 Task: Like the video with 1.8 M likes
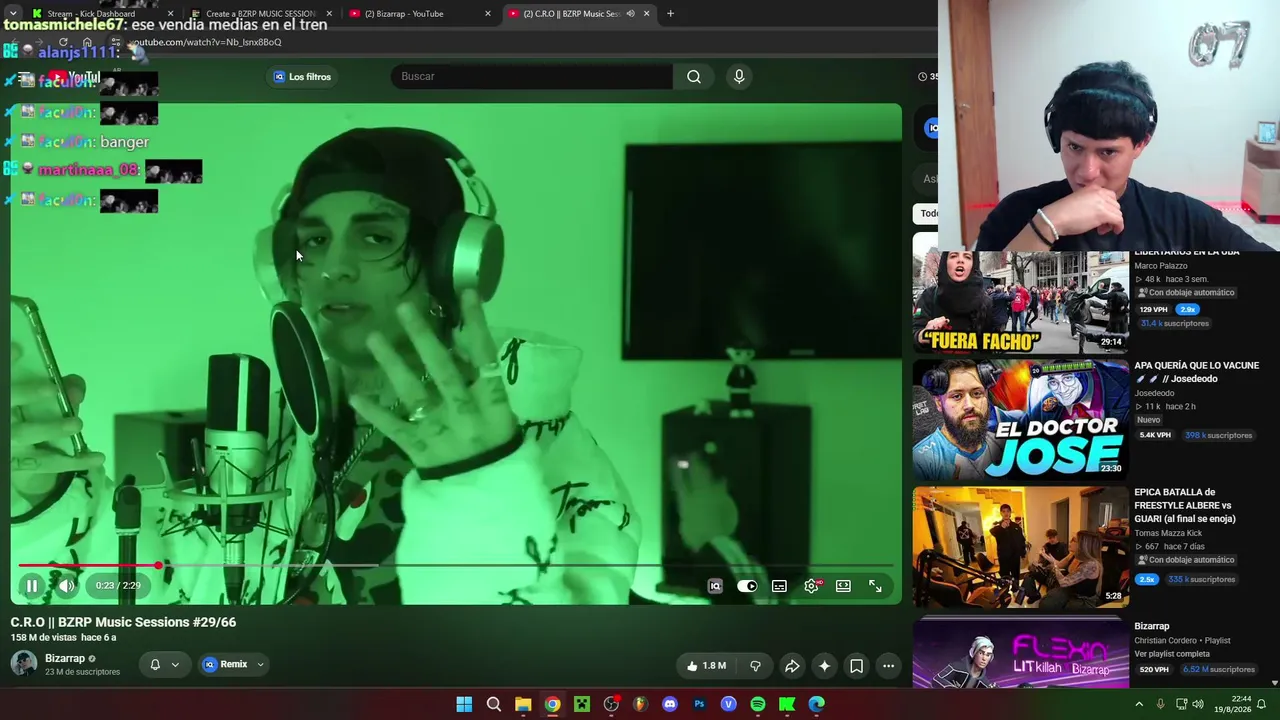click(x=706, y=665)
